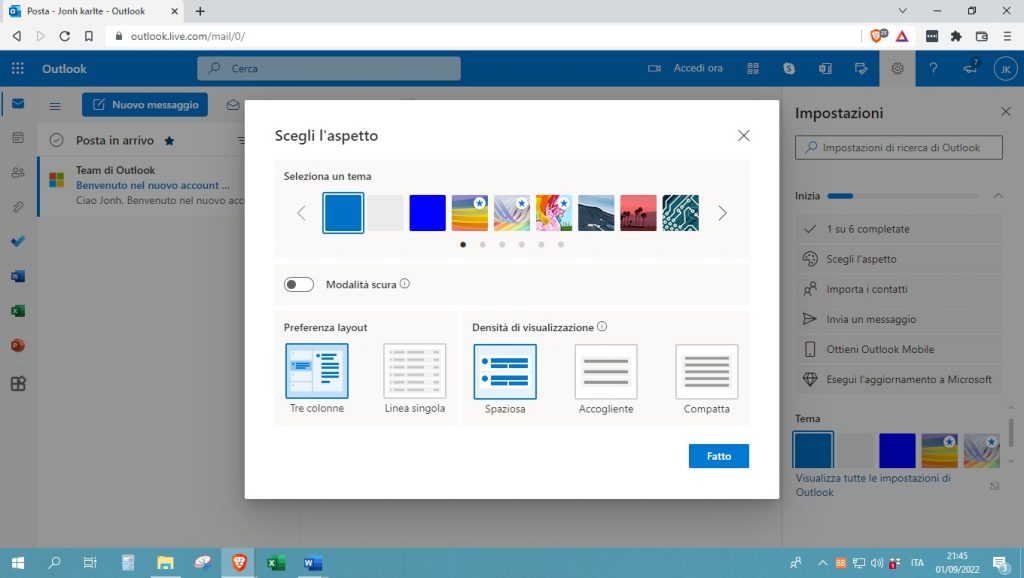Open the app launcher waffle icon
Screen dimensions: 1024x578
click(18, 69)
